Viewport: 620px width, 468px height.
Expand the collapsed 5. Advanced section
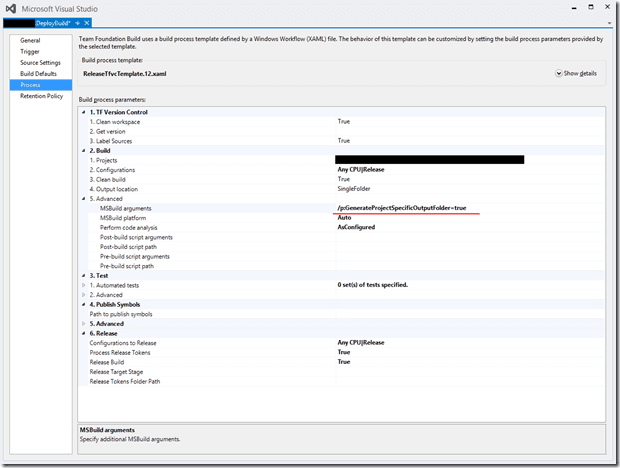point(83,324)
